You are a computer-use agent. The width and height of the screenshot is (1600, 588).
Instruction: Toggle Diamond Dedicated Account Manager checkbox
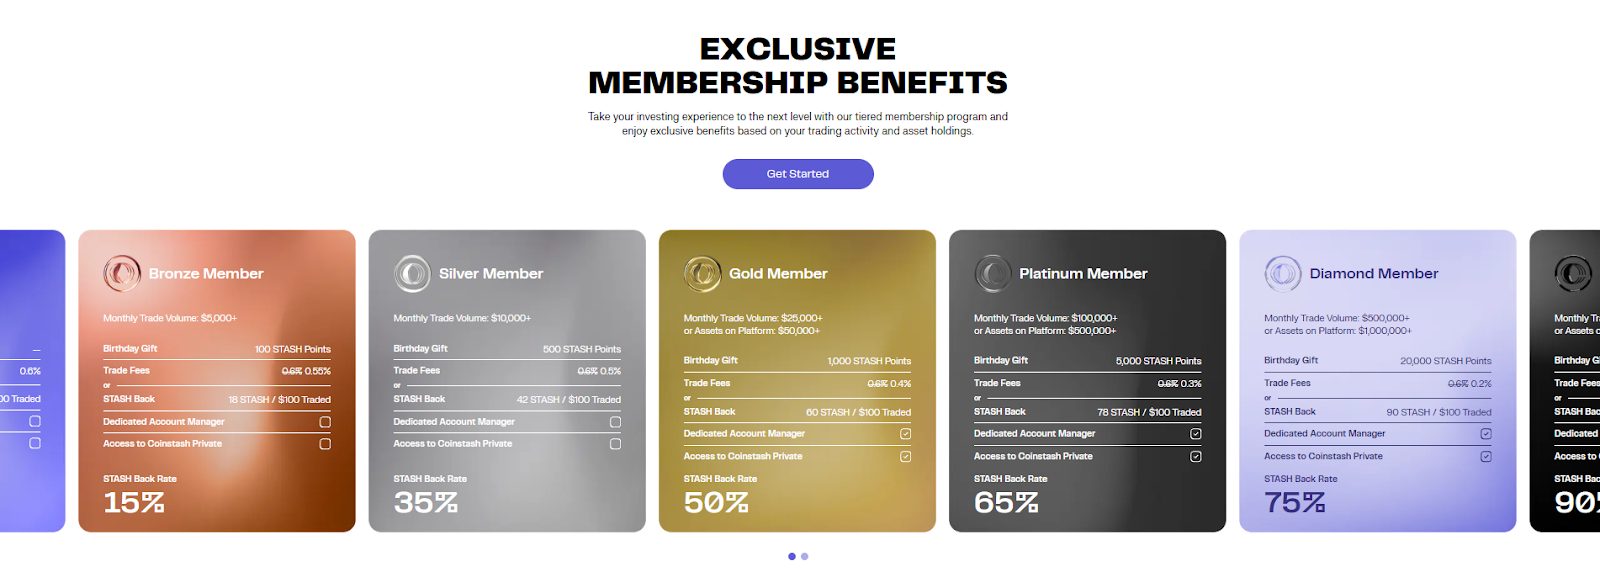1486,434
